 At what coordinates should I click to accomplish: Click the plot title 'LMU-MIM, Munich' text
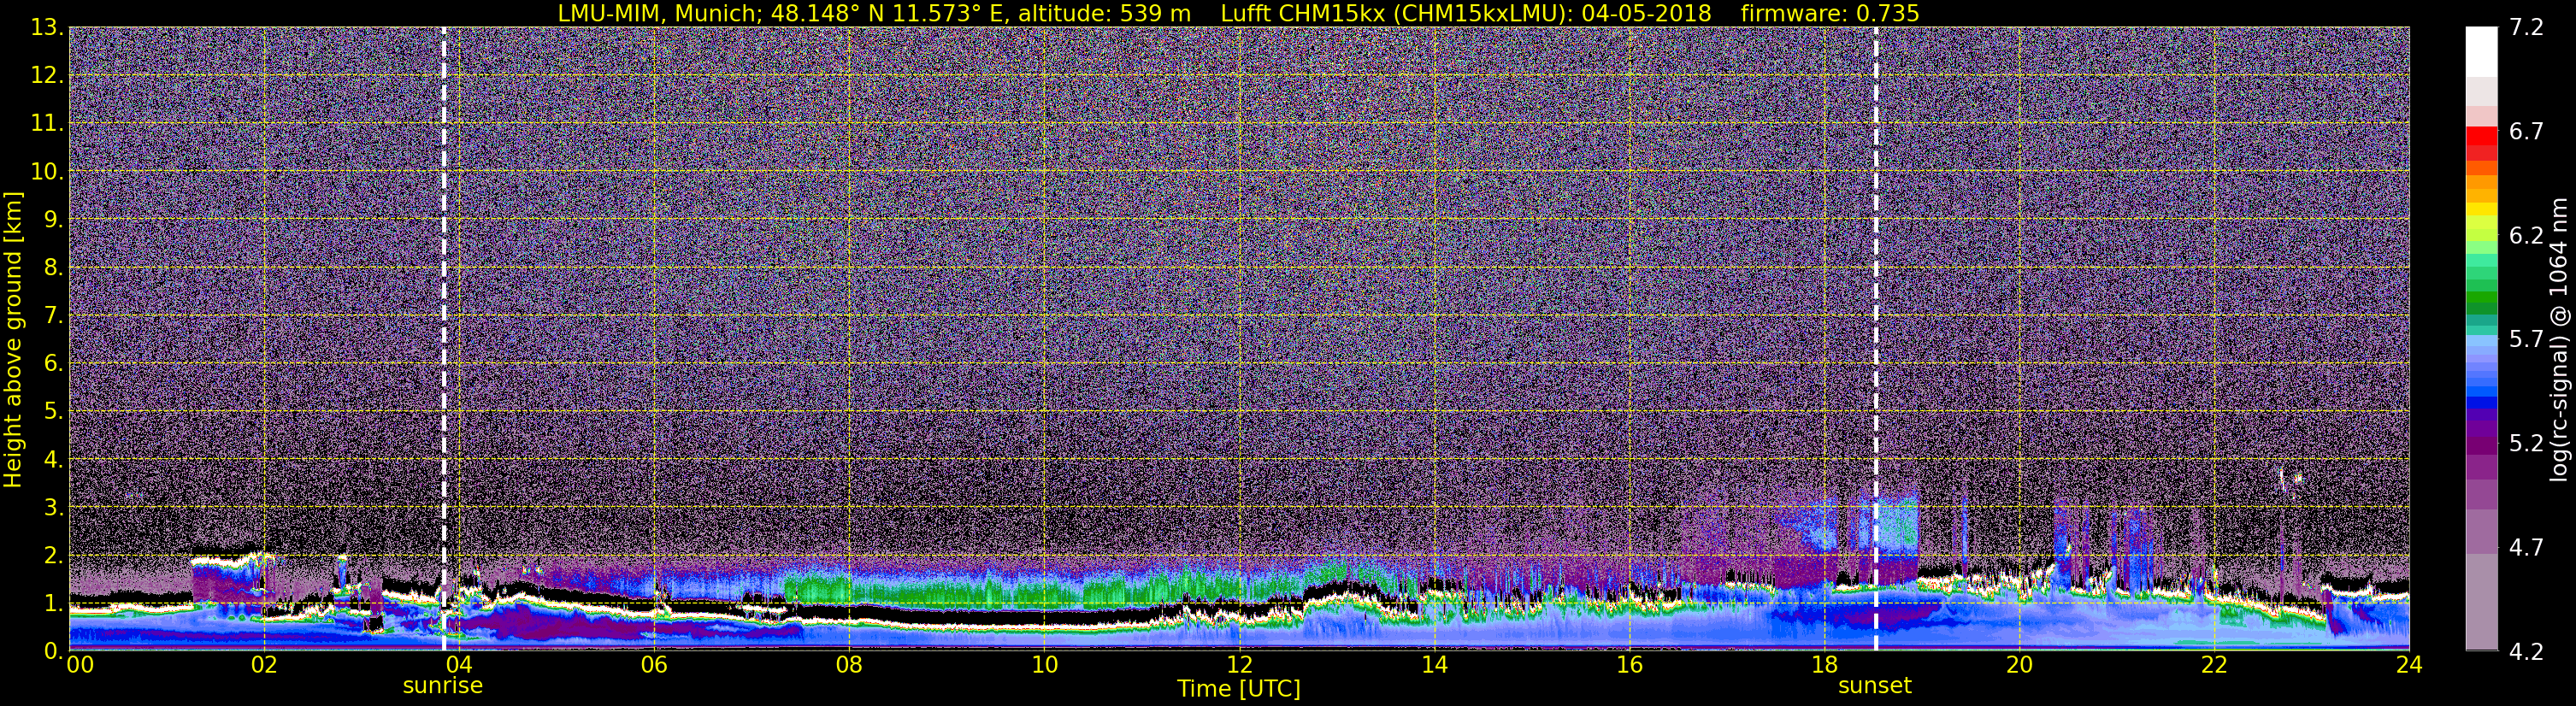pyautogui.click(x=659, y=13)
